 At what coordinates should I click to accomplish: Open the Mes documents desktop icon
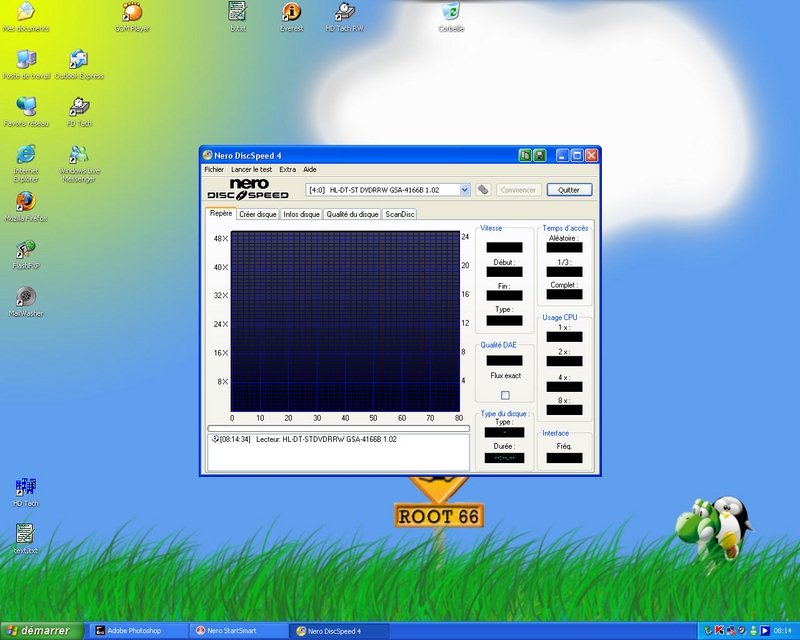coord(26,16)
